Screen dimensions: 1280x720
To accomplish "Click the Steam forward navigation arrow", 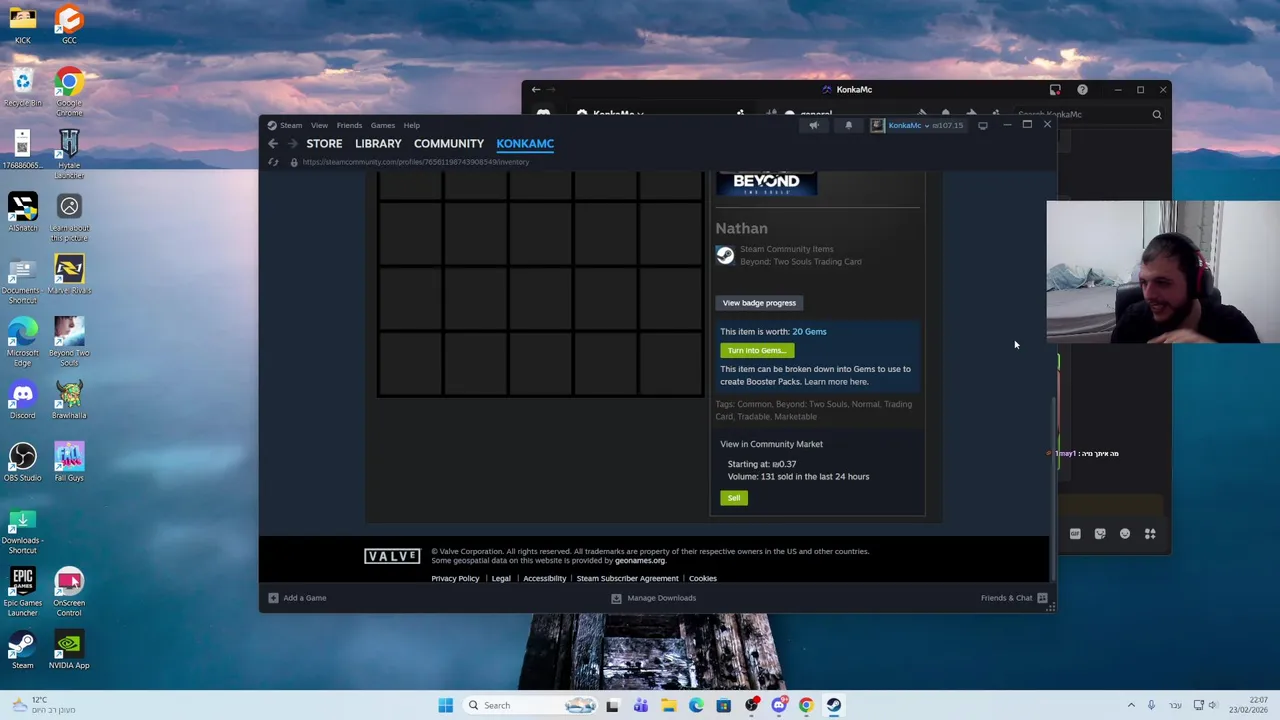I will tap(292, 144).
